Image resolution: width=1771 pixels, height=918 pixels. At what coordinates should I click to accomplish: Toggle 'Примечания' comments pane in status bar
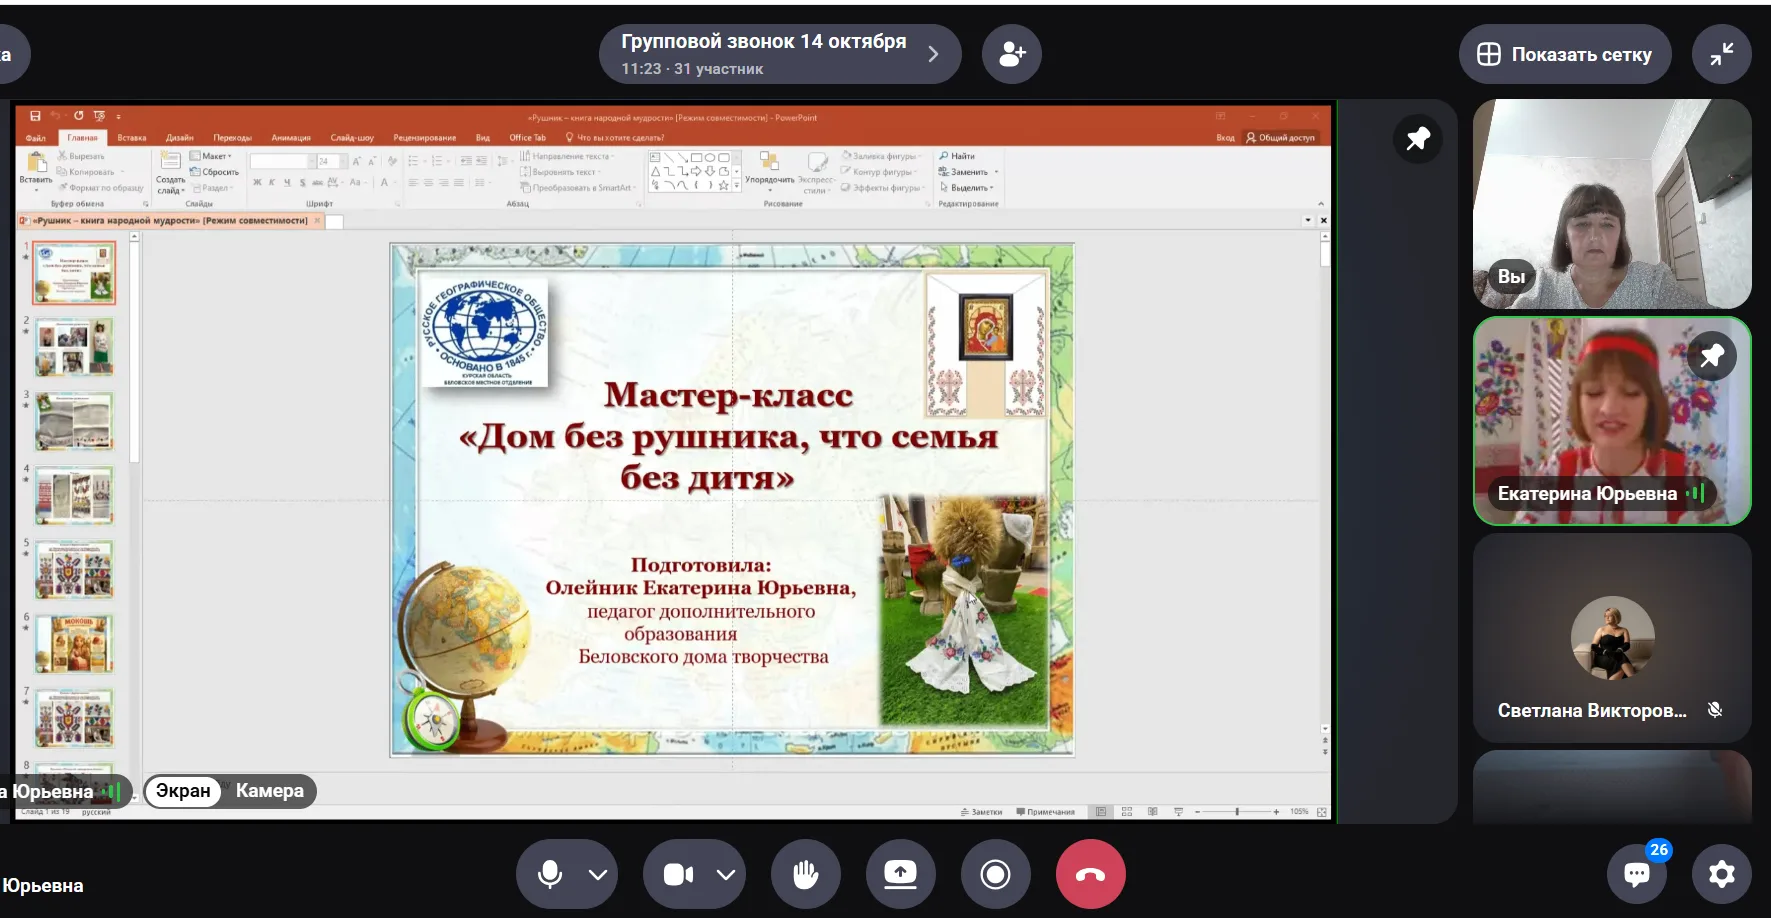coord(1045,812)
